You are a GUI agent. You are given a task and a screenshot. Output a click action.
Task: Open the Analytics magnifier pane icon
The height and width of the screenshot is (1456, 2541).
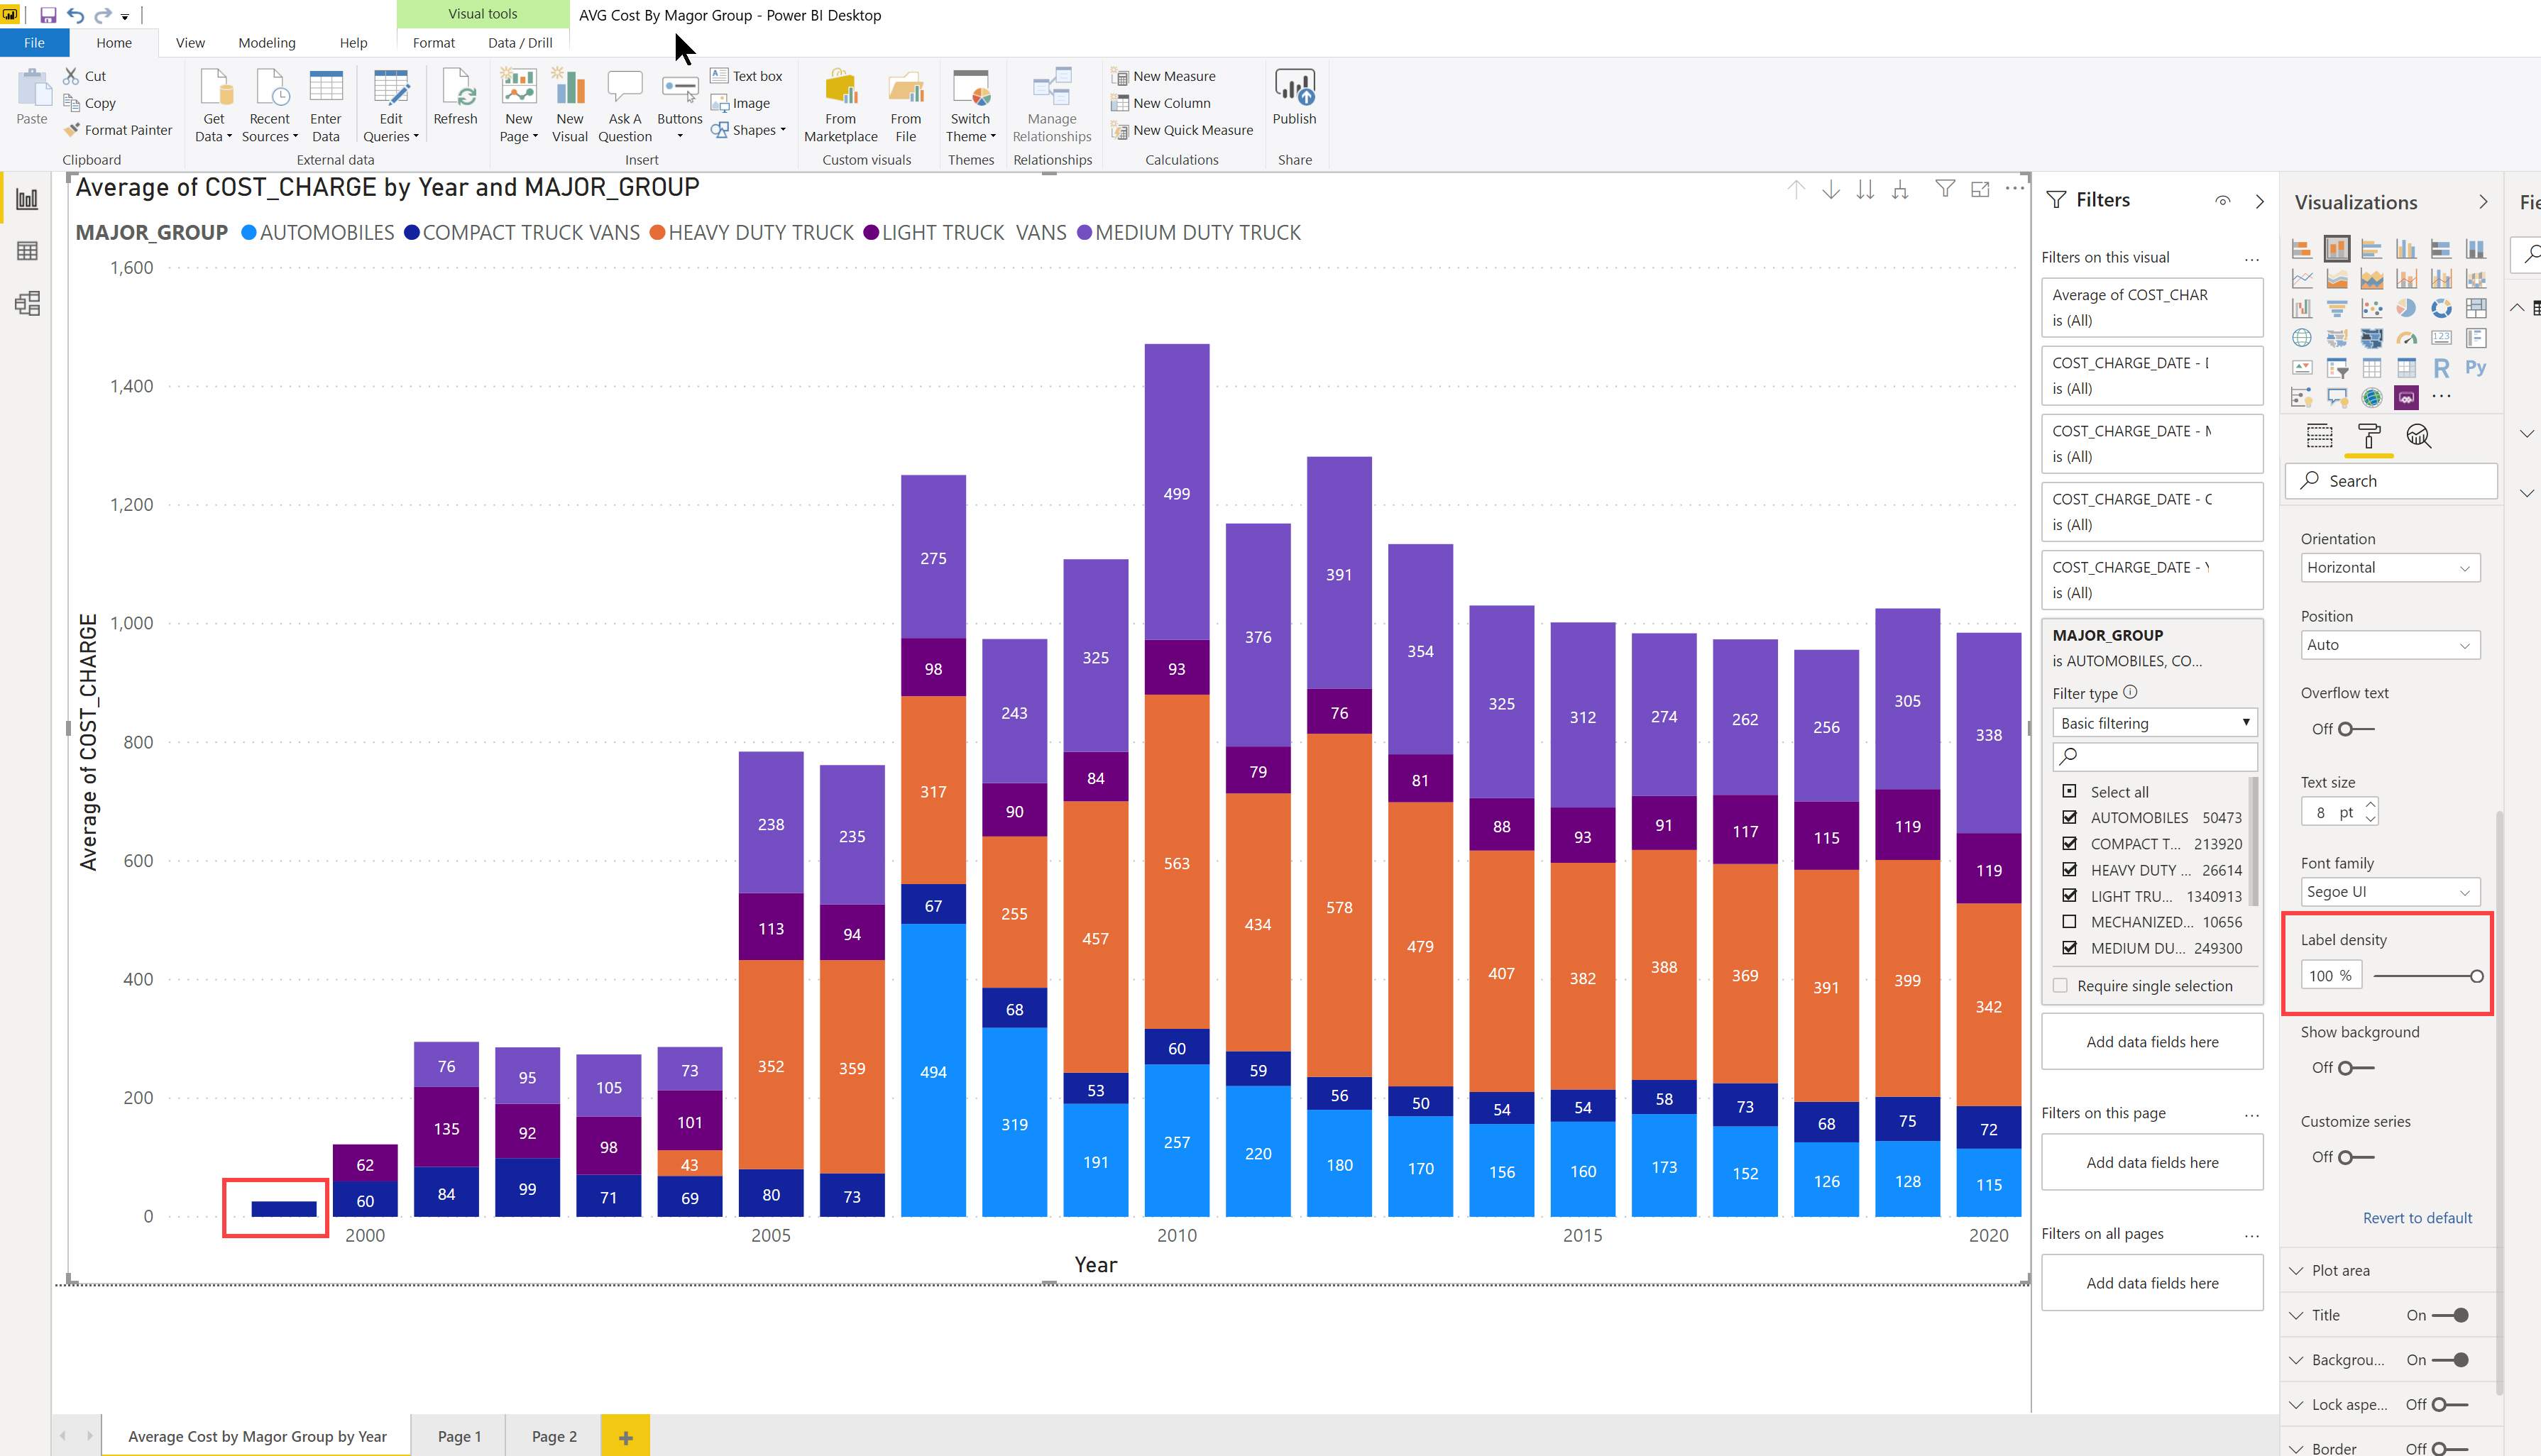pos(2418,436)
